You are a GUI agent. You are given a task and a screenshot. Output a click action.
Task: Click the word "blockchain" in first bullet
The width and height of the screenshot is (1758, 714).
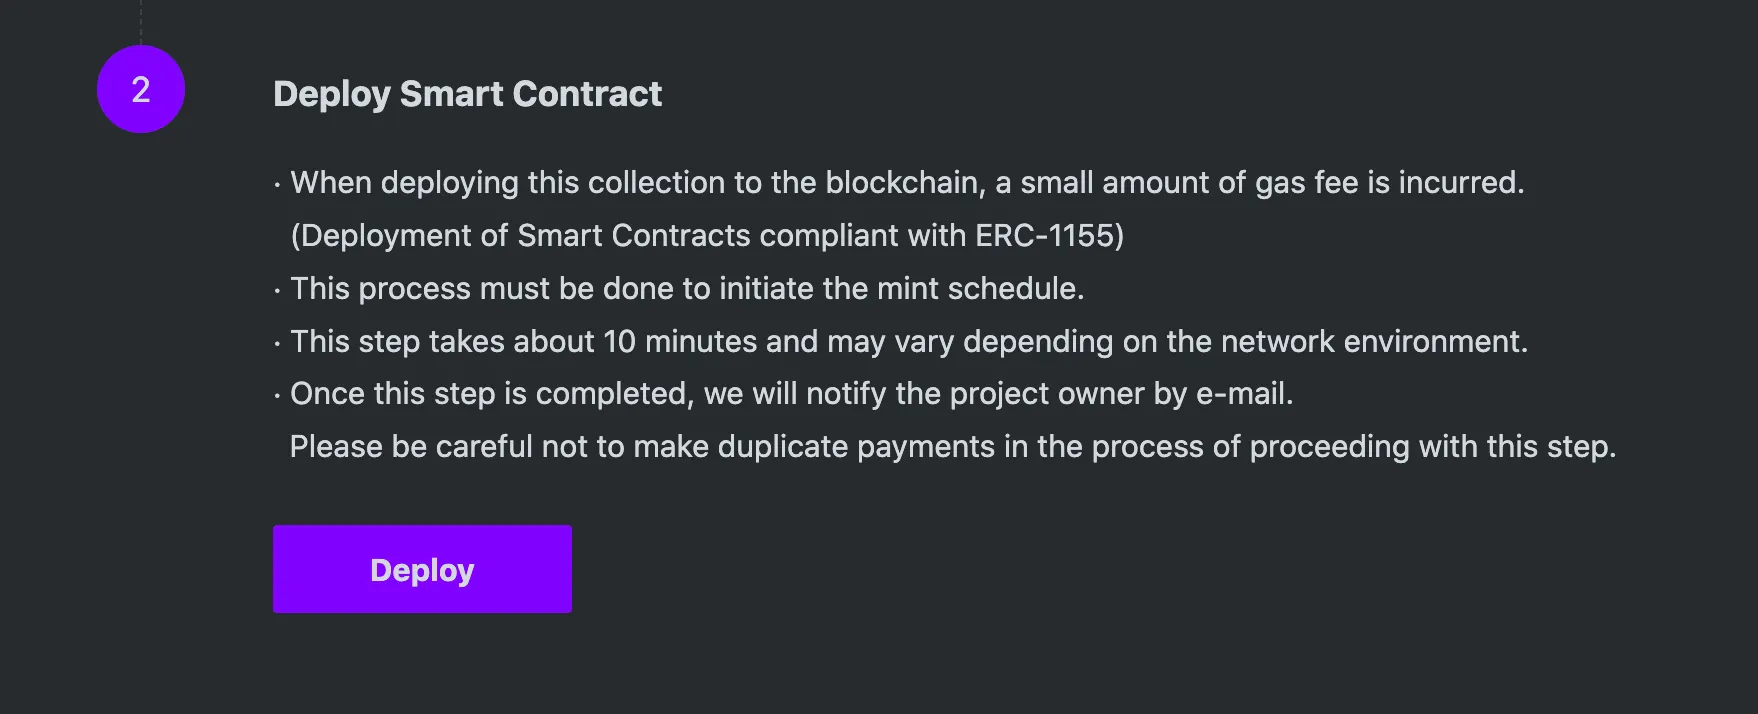[904, 183]
